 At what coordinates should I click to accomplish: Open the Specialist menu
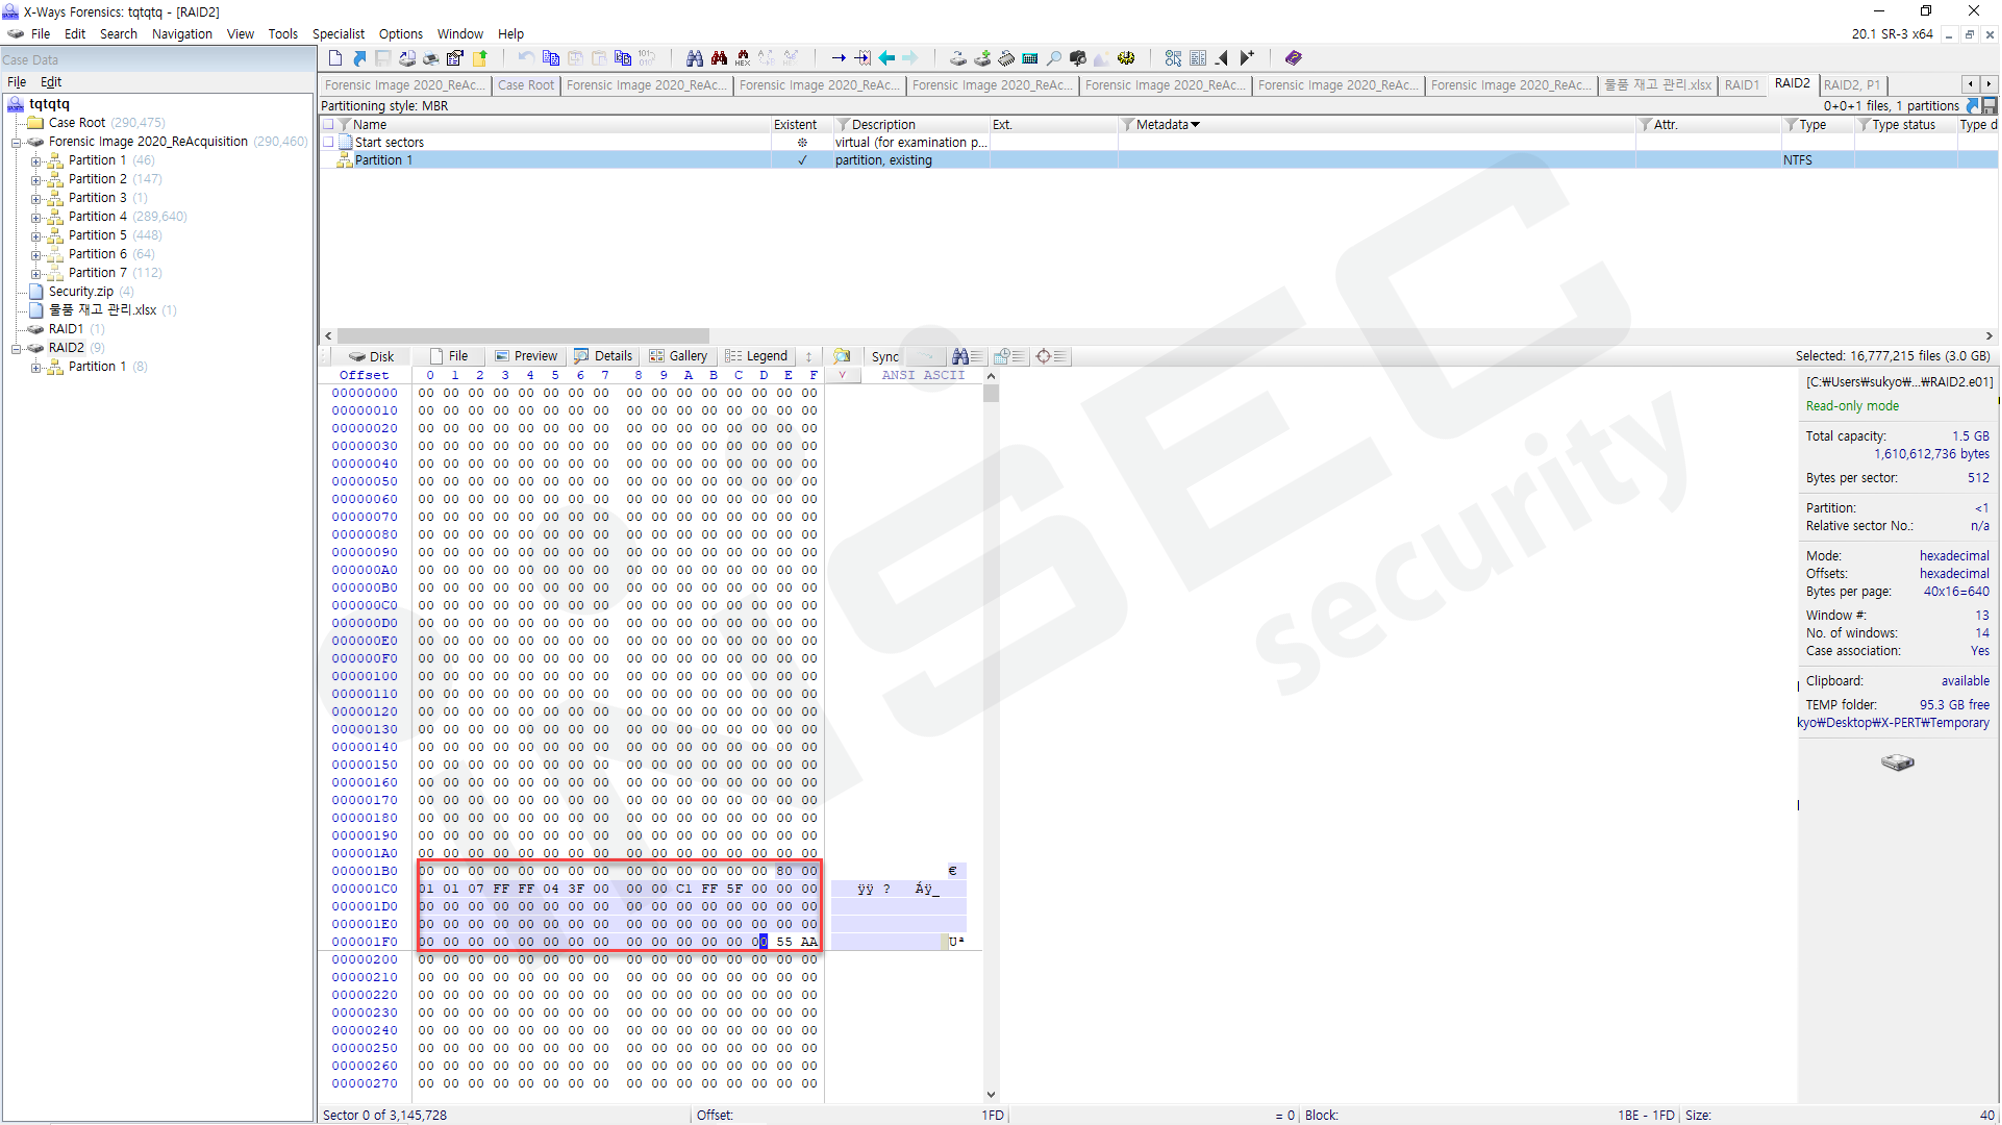[x=338, y=34]
